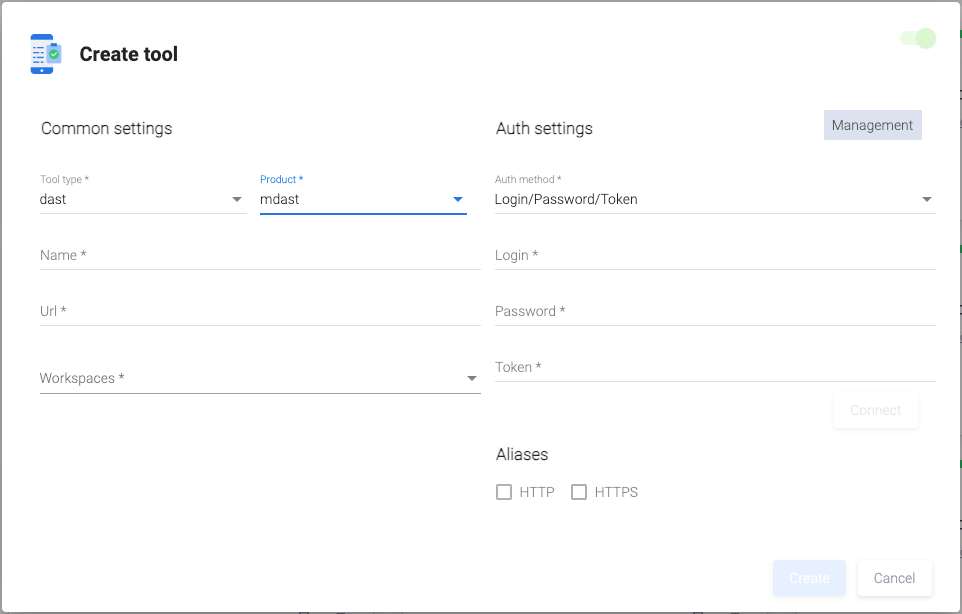This screenshot has width=962, height=614.
Task: Click the Create button
Action: (809, 578)
